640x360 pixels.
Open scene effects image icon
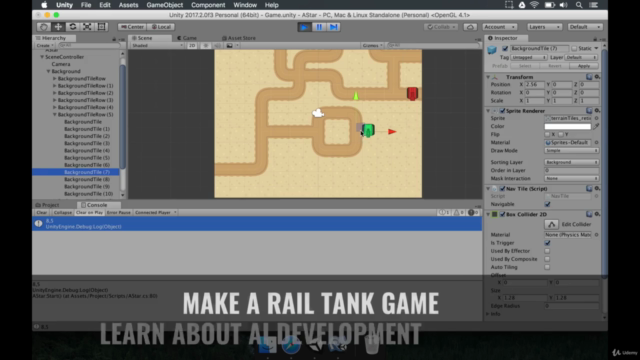click(229, 45)
